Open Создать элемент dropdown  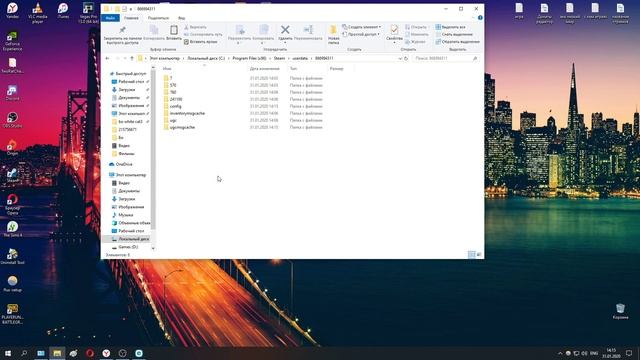(x=362, y=27)
